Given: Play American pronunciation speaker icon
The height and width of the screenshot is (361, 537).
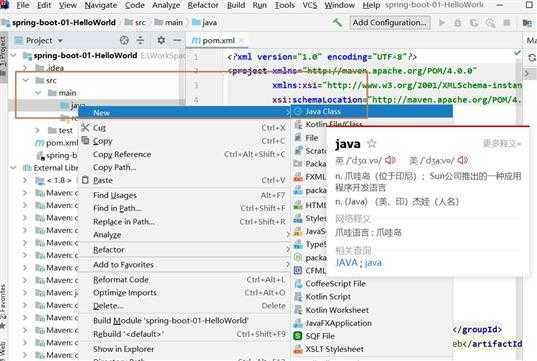Looking at the screenshot, I should pyautogui.click(x=463, y=160).
